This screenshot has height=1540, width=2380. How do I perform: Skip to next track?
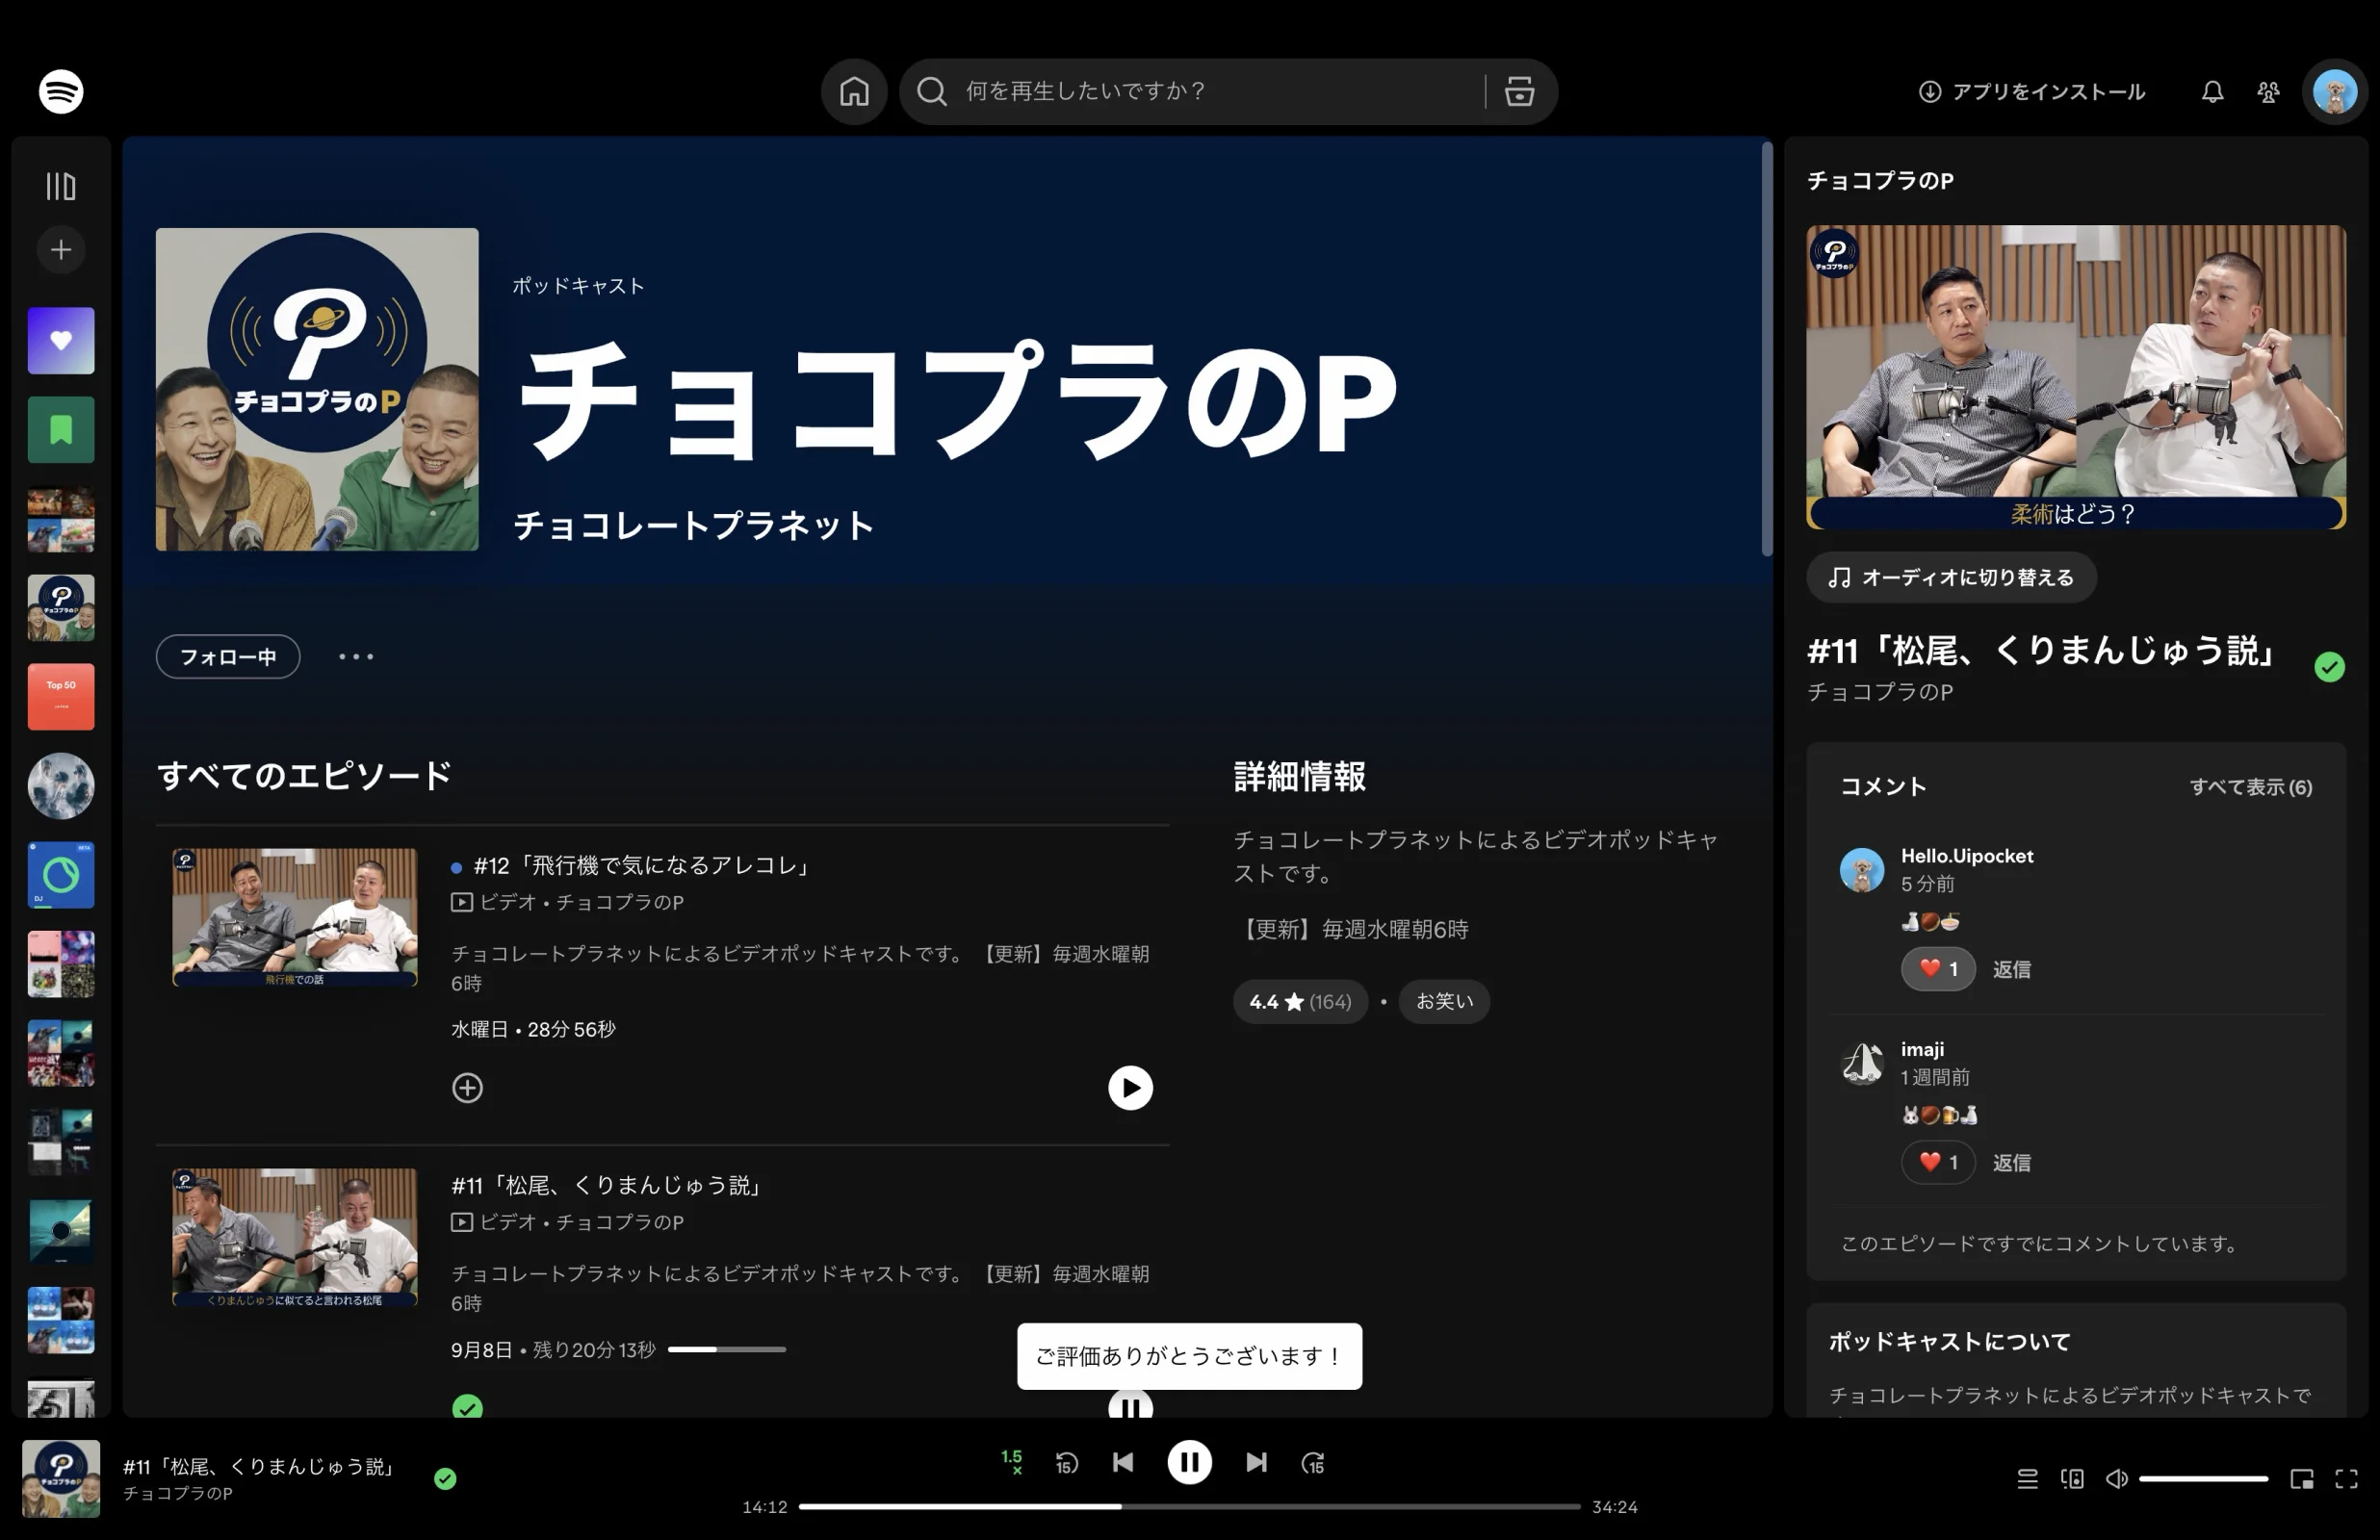coord(1256,1463)
